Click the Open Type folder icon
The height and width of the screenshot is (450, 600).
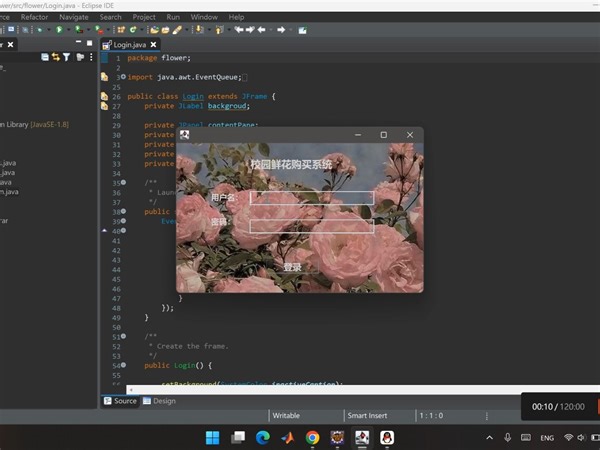click(155, 29)
